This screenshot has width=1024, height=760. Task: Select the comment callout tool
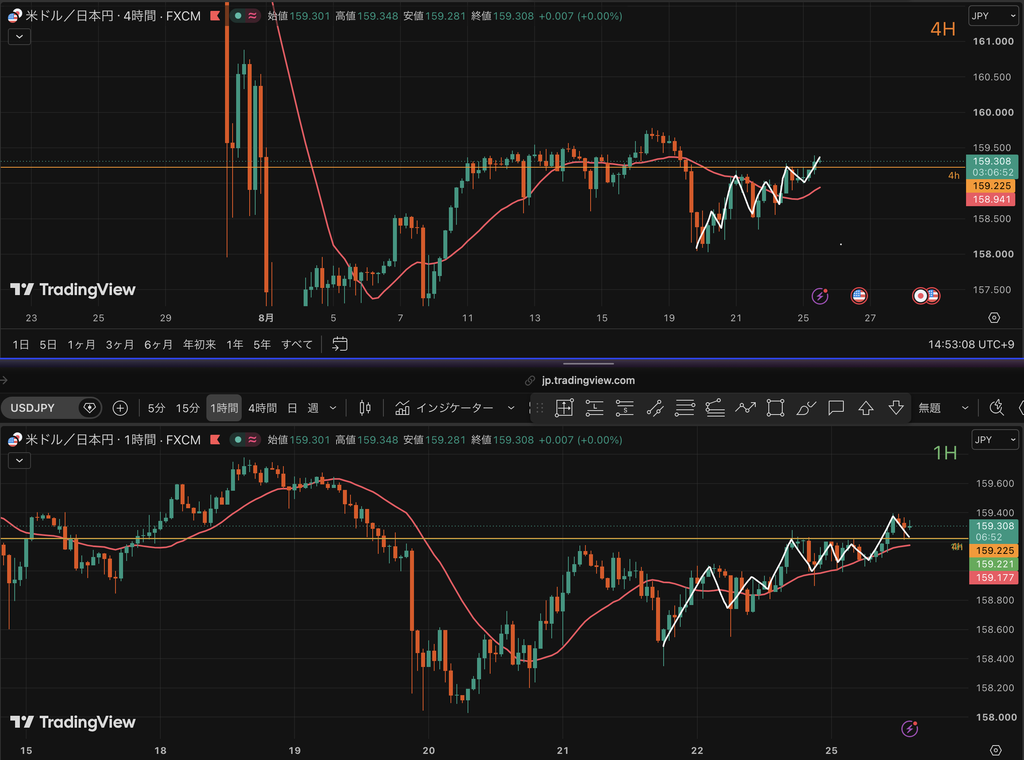point(836,408)
